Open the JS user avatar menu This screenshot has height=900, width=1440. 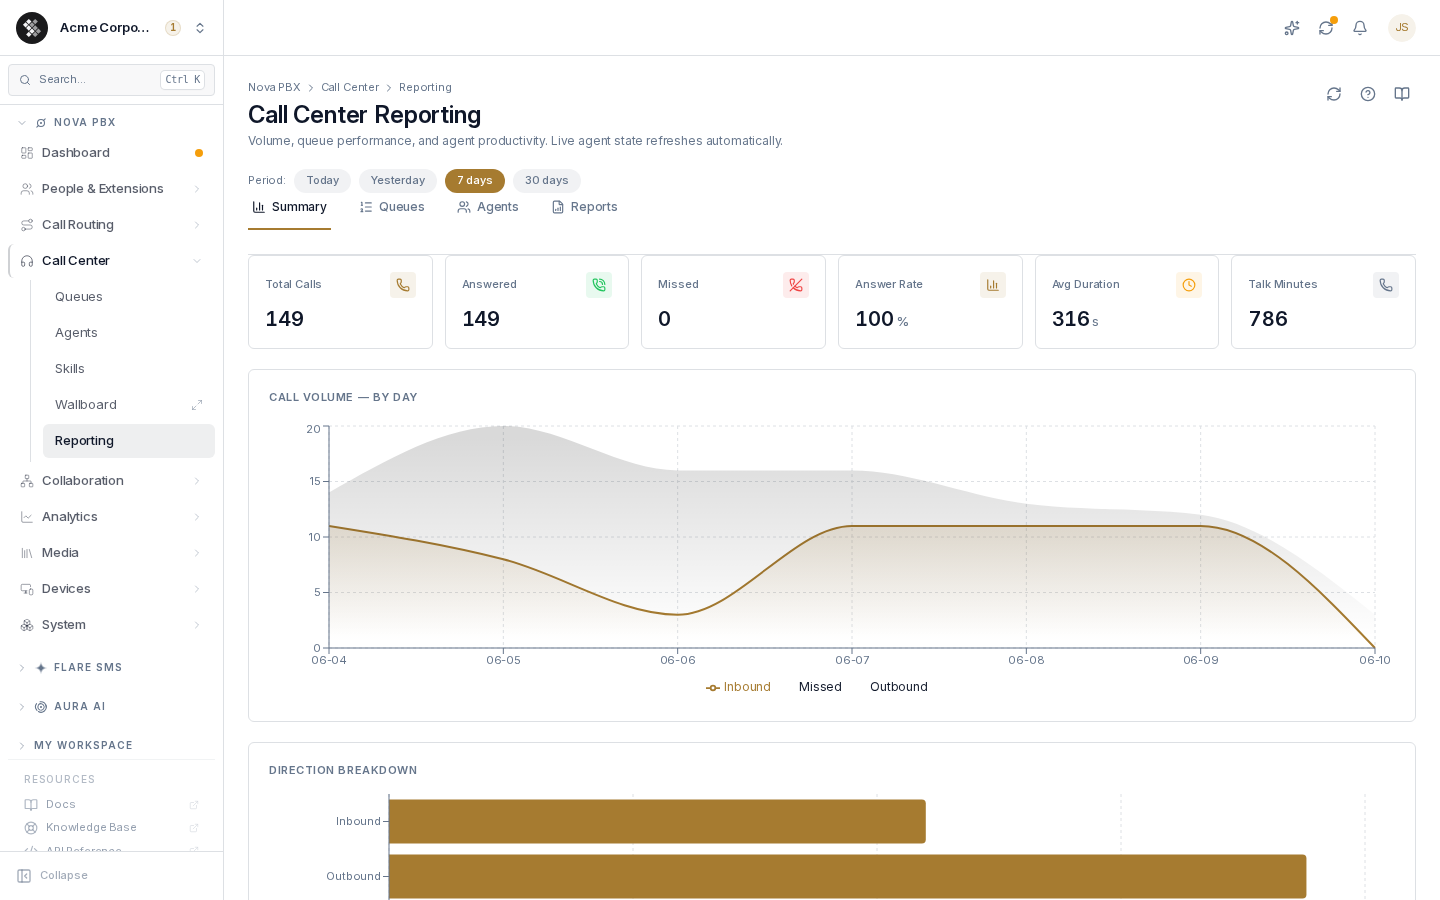pyautogui.click(x=1402, y=28)
